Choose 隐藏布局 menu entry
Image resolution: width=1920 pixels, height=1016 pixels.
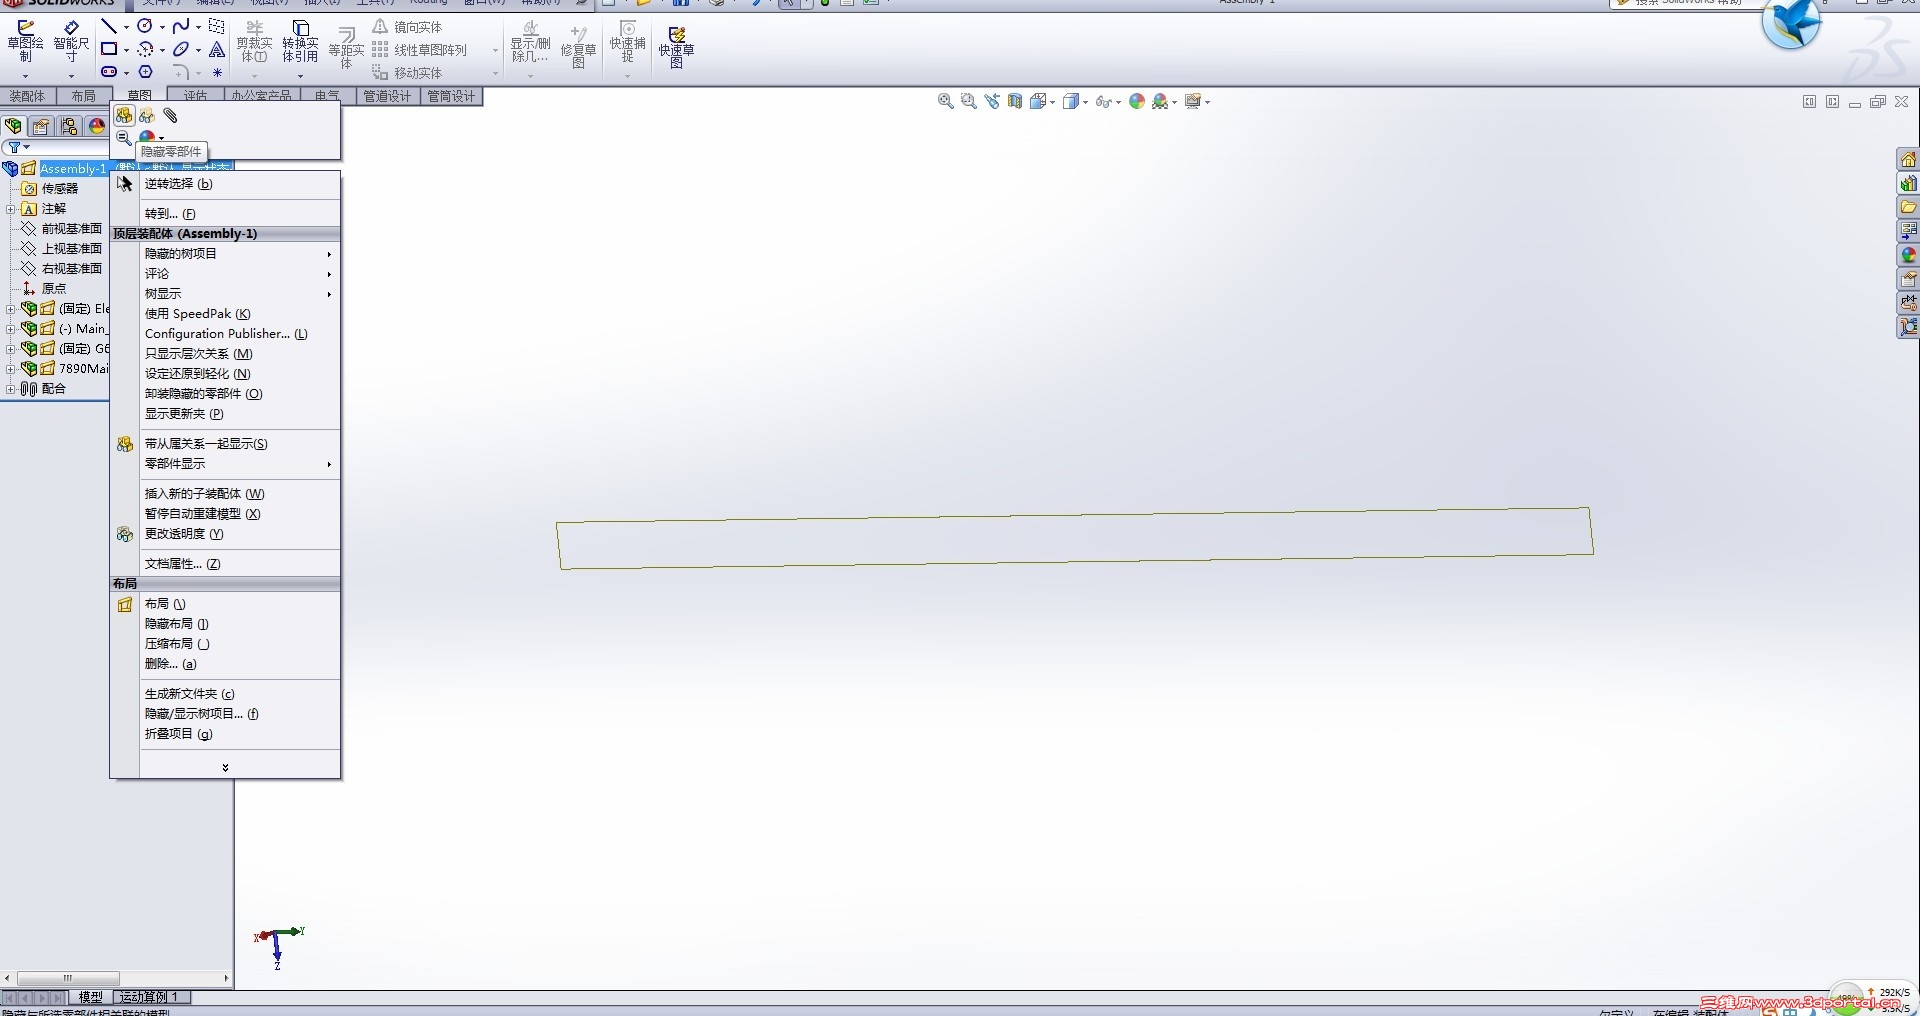tap(226, 624)
